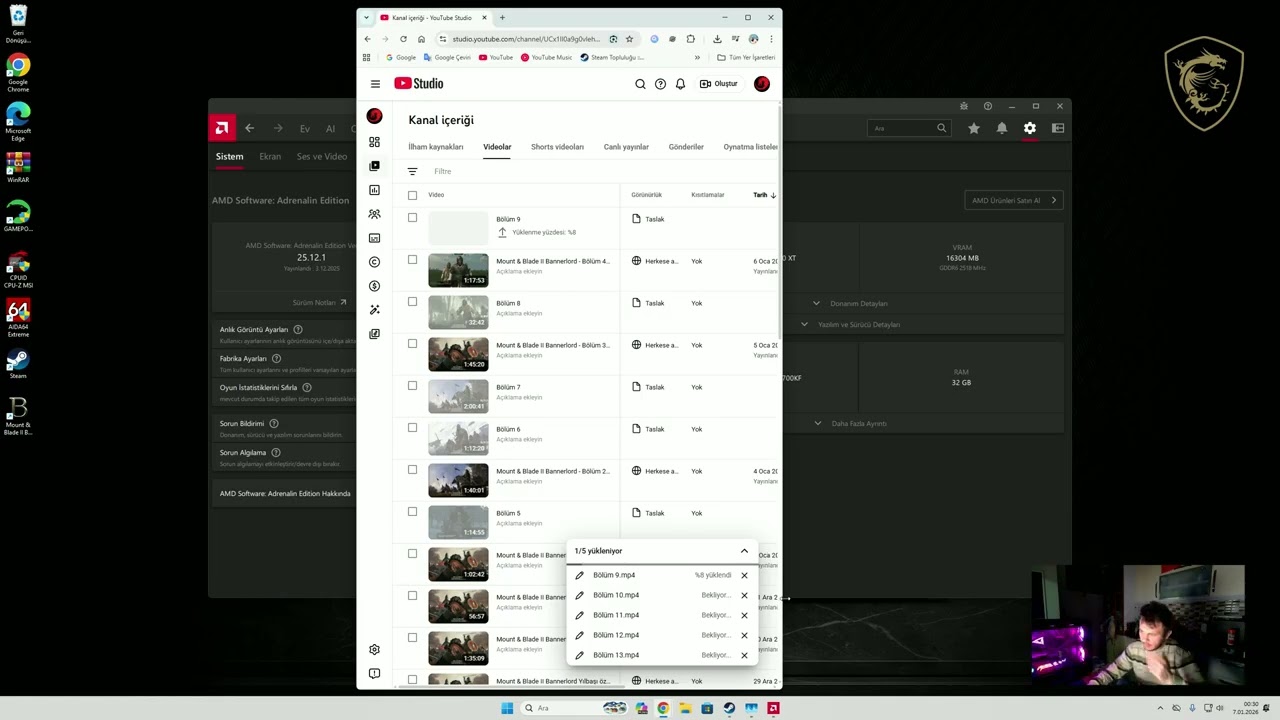
Task: Open Steam desktop shortcut
Action: 18,362
